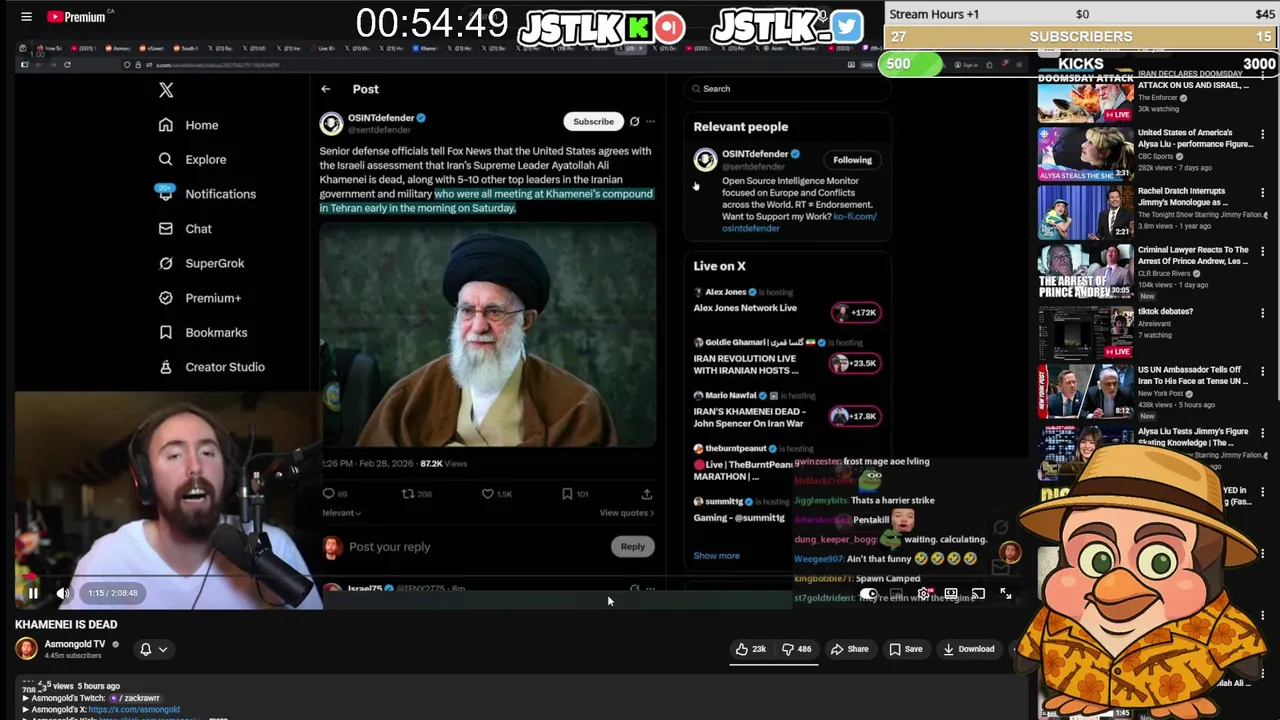Click the X logo in the sidebar

(x=166, y=90)
